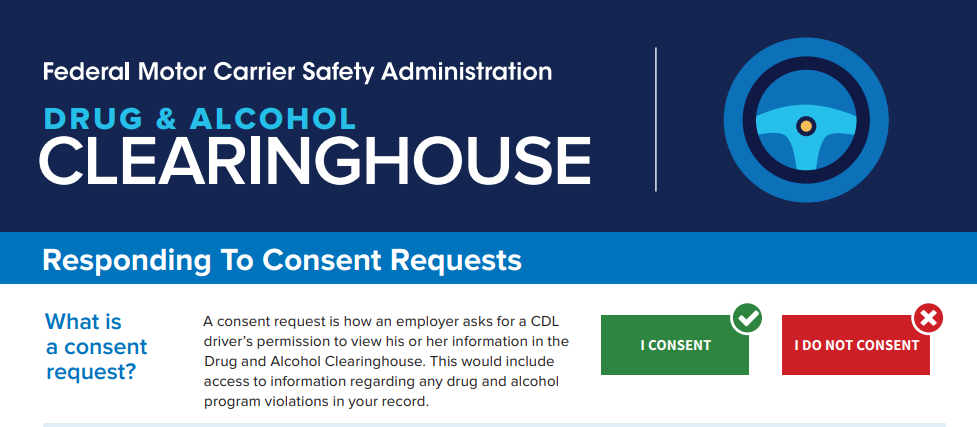Click the light blue line below the paragraph

(494, 424)
